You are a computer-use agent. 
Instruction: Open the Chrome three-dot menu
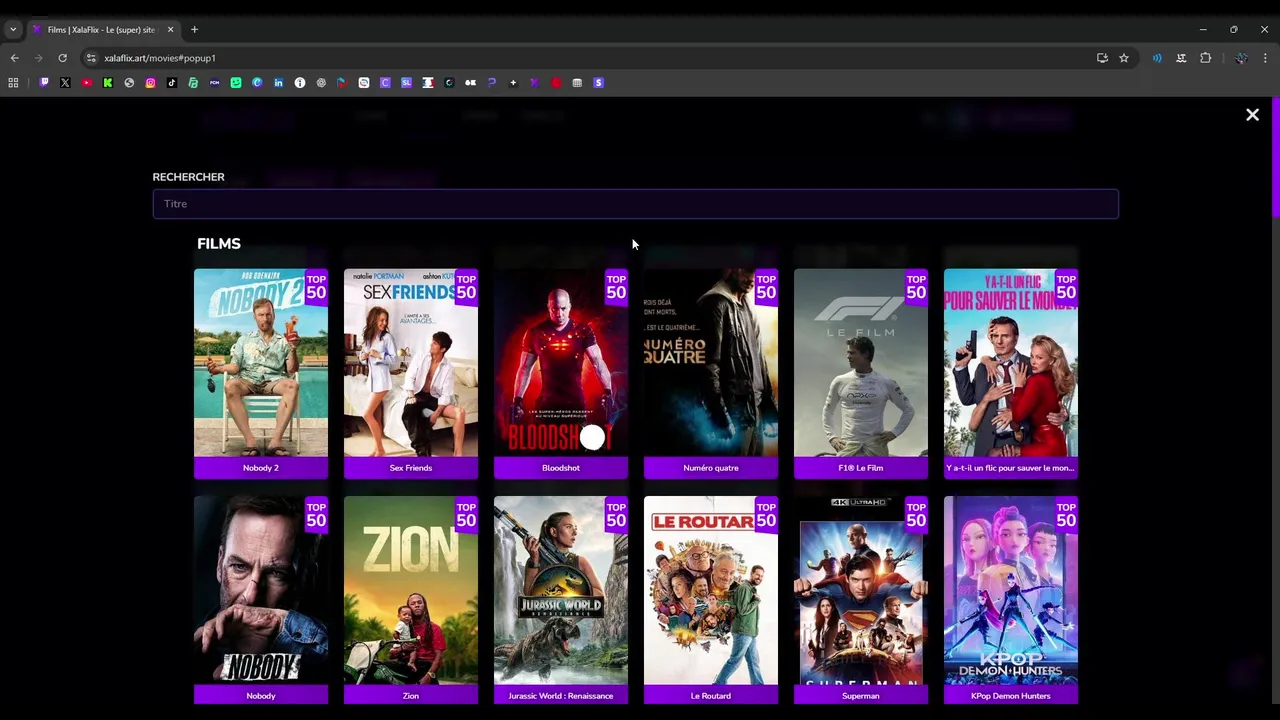pos(1265,58)
